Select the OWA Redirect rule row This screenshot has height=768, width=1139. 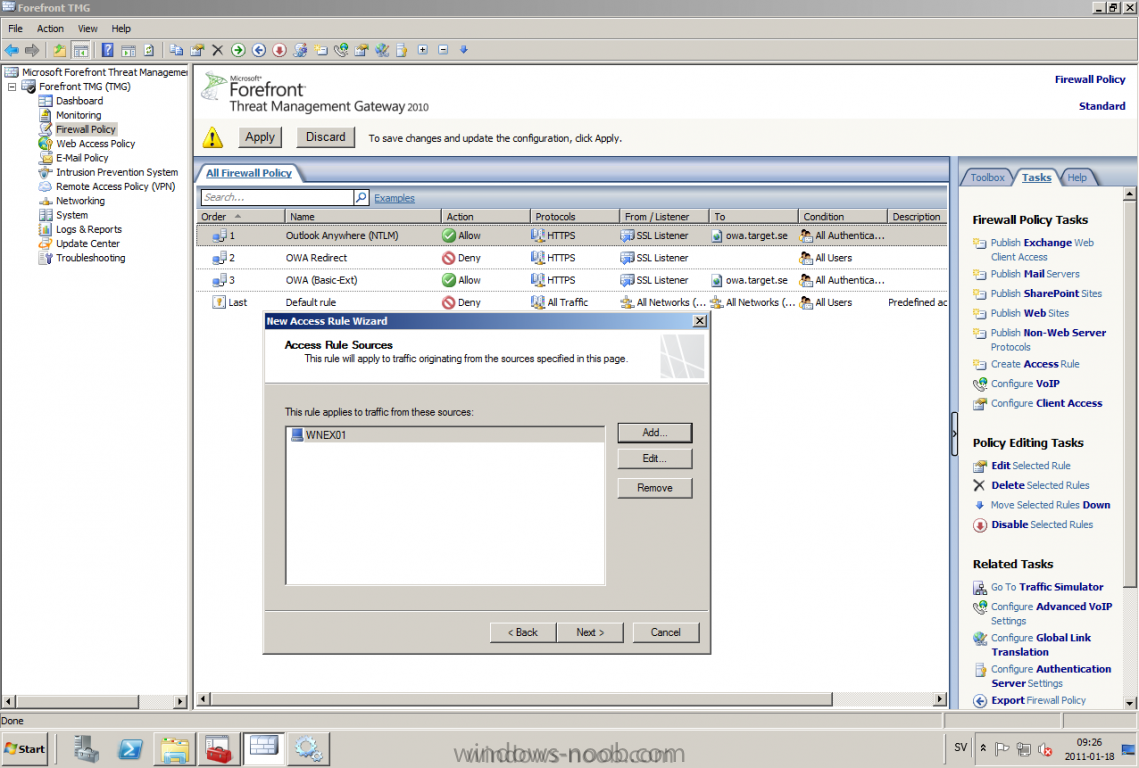point(572,258)
